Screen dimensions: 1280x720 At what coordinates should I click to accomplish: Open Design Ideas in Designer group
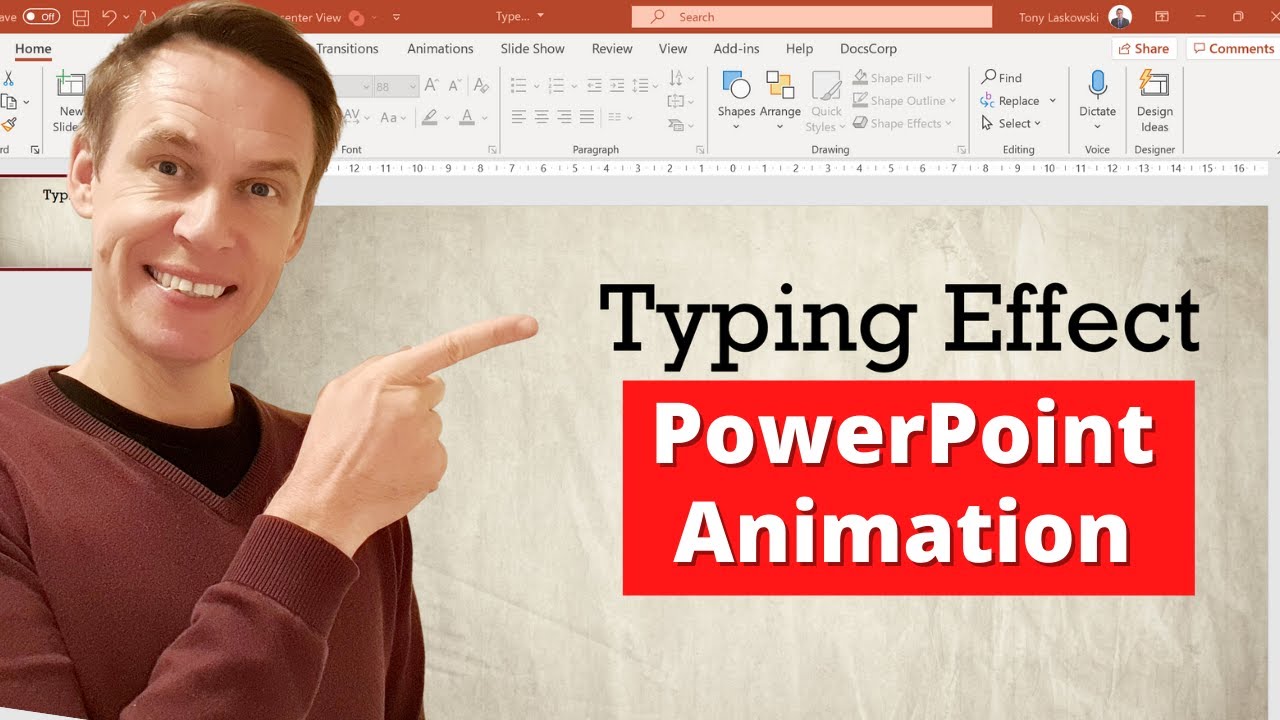click(x=1155, y=101)
